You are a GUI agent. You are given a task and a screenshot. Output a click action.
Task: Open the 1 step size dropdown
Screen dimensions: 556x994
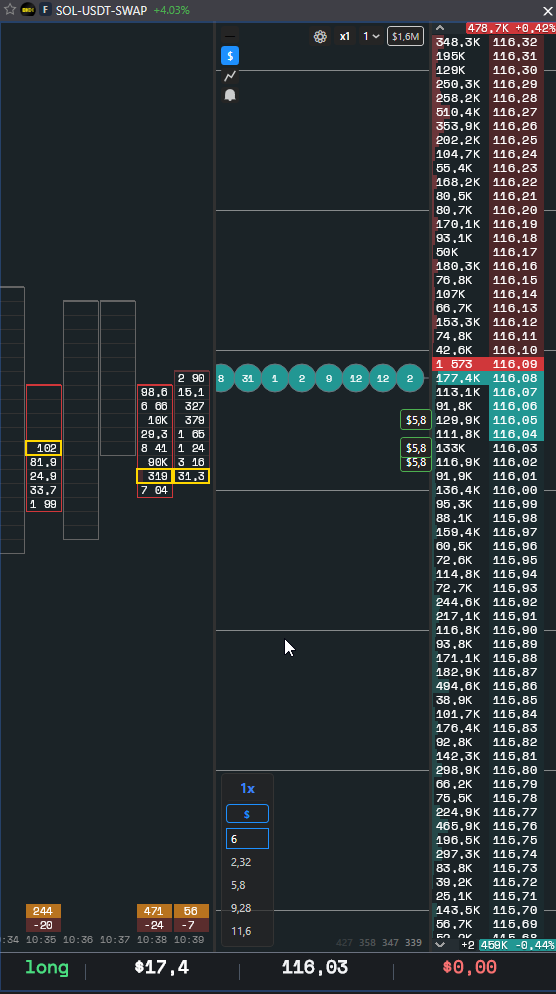click(371, 36)
